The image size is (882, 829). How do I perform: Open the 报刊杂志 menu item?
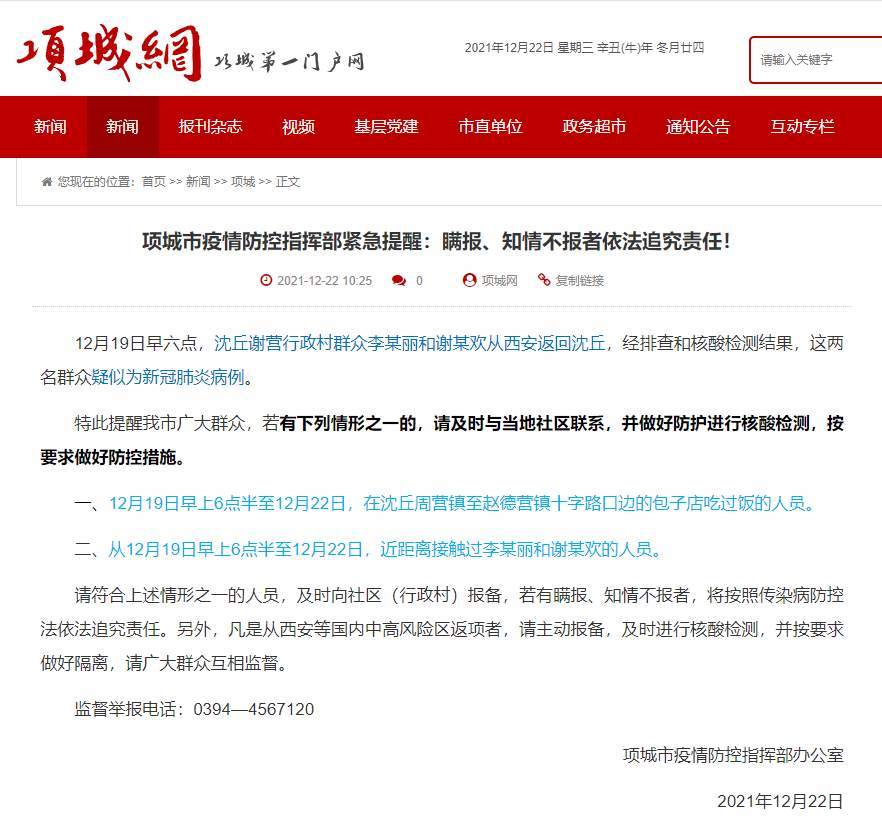pyautogui.click(x=210, y=127)
